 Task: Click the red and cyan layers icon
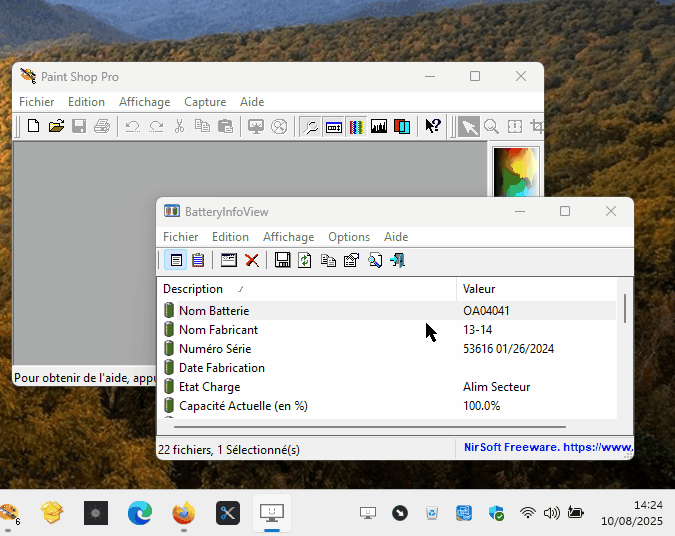coord(402,127)
